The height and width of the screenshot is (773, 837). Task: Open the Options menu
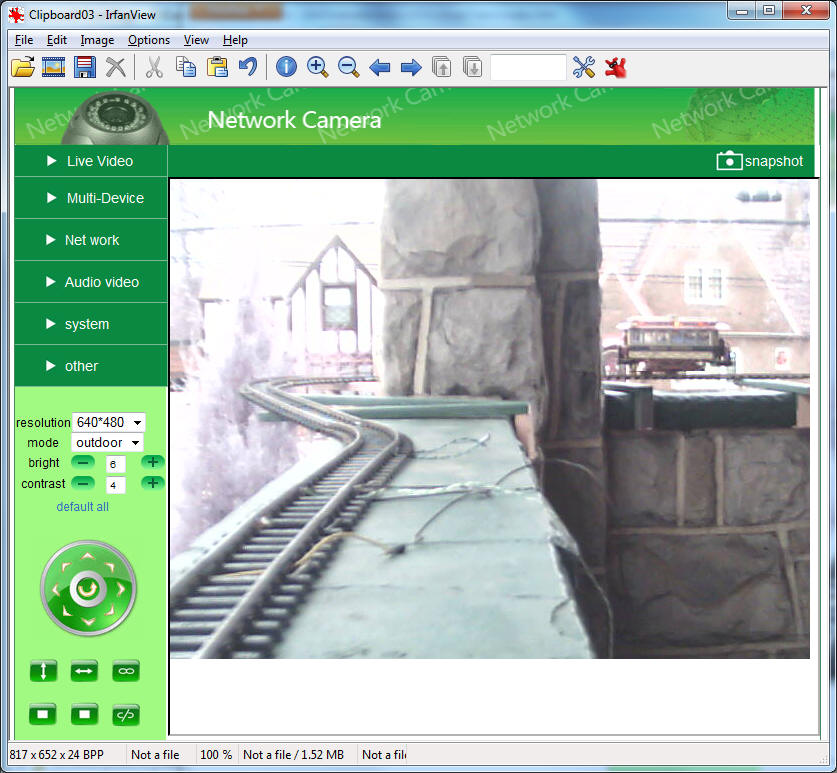coord(149,40)
